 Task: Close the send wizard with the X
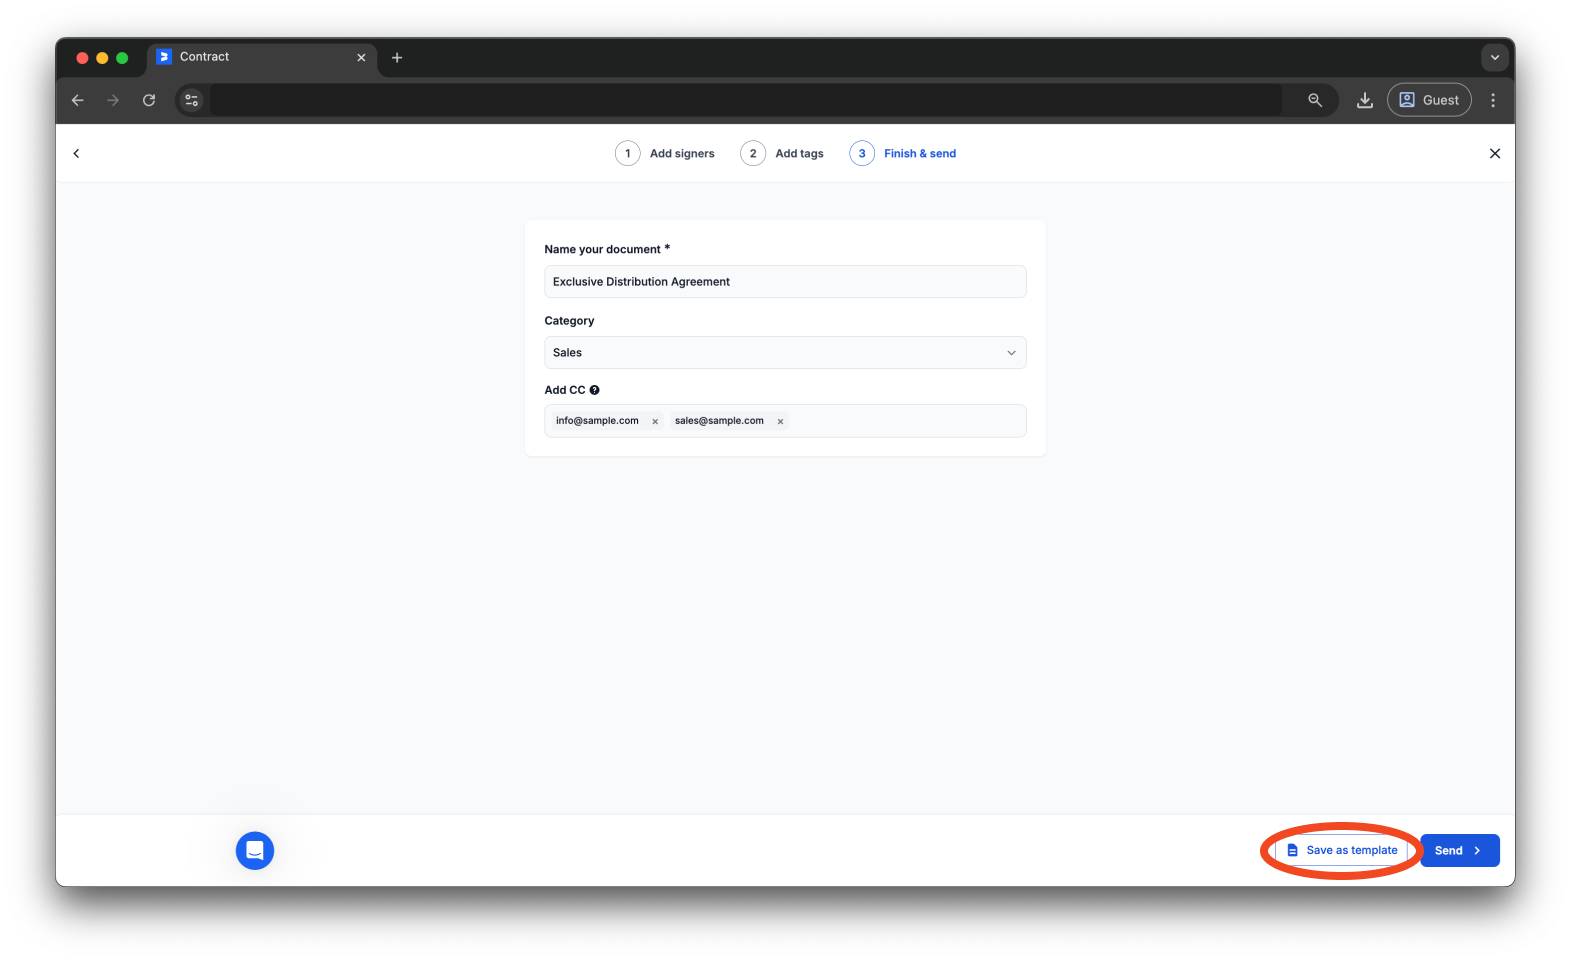[x=1495, y=153]
